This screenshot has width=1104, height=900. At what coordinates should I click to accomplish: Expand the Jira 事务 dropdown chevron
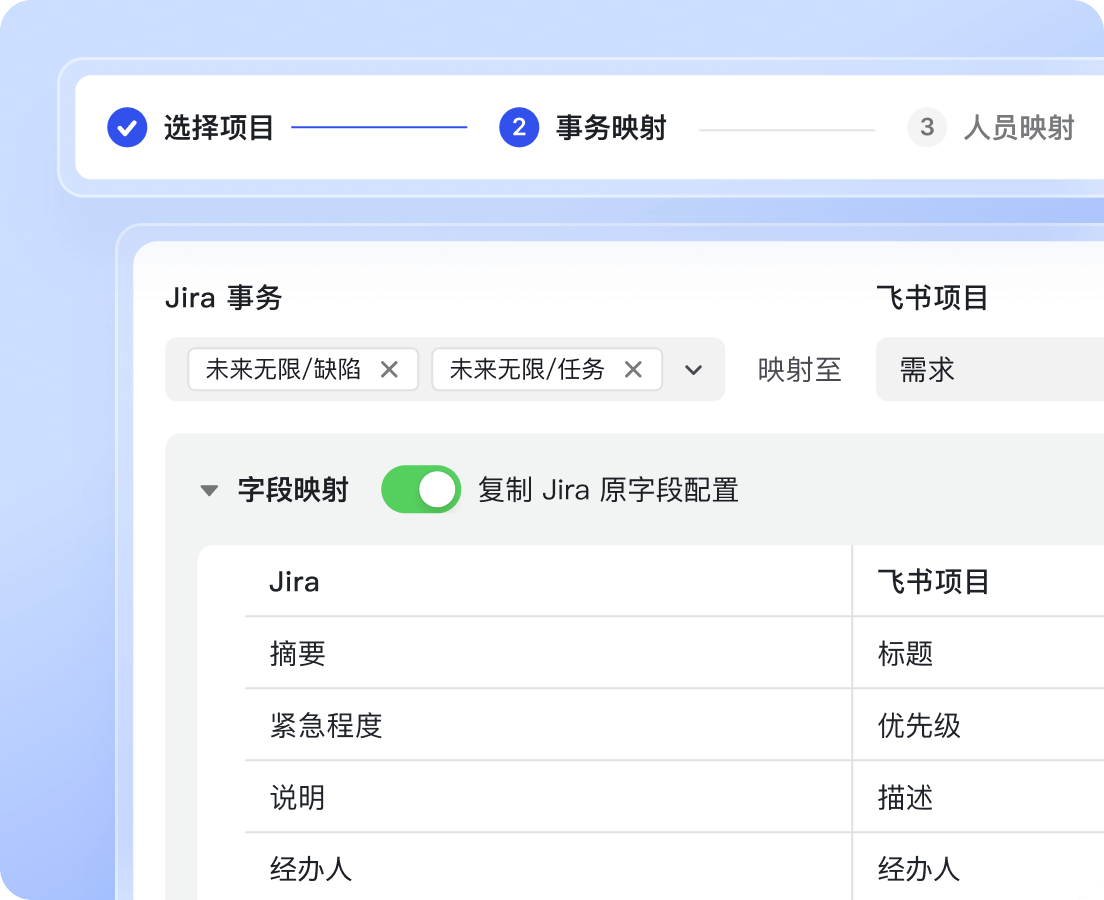point(694,370)
